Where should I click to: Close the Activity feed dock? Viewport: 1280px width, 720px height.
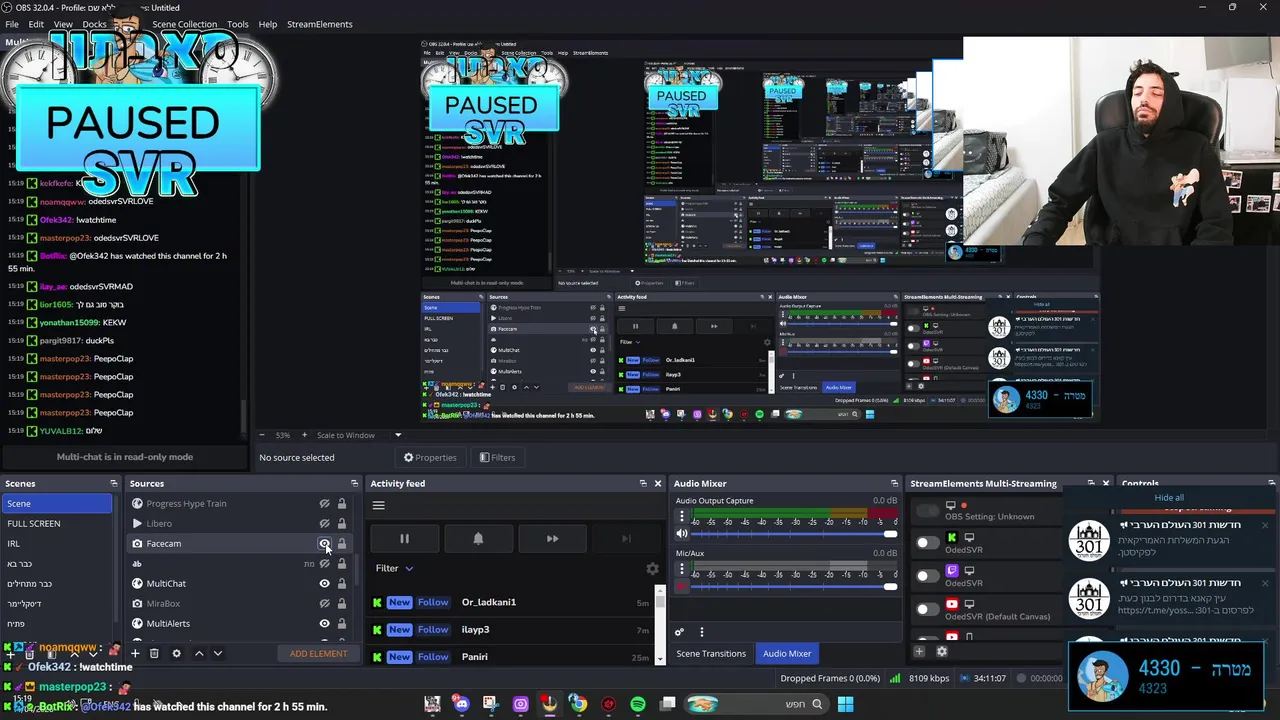(x=657, y=483)
